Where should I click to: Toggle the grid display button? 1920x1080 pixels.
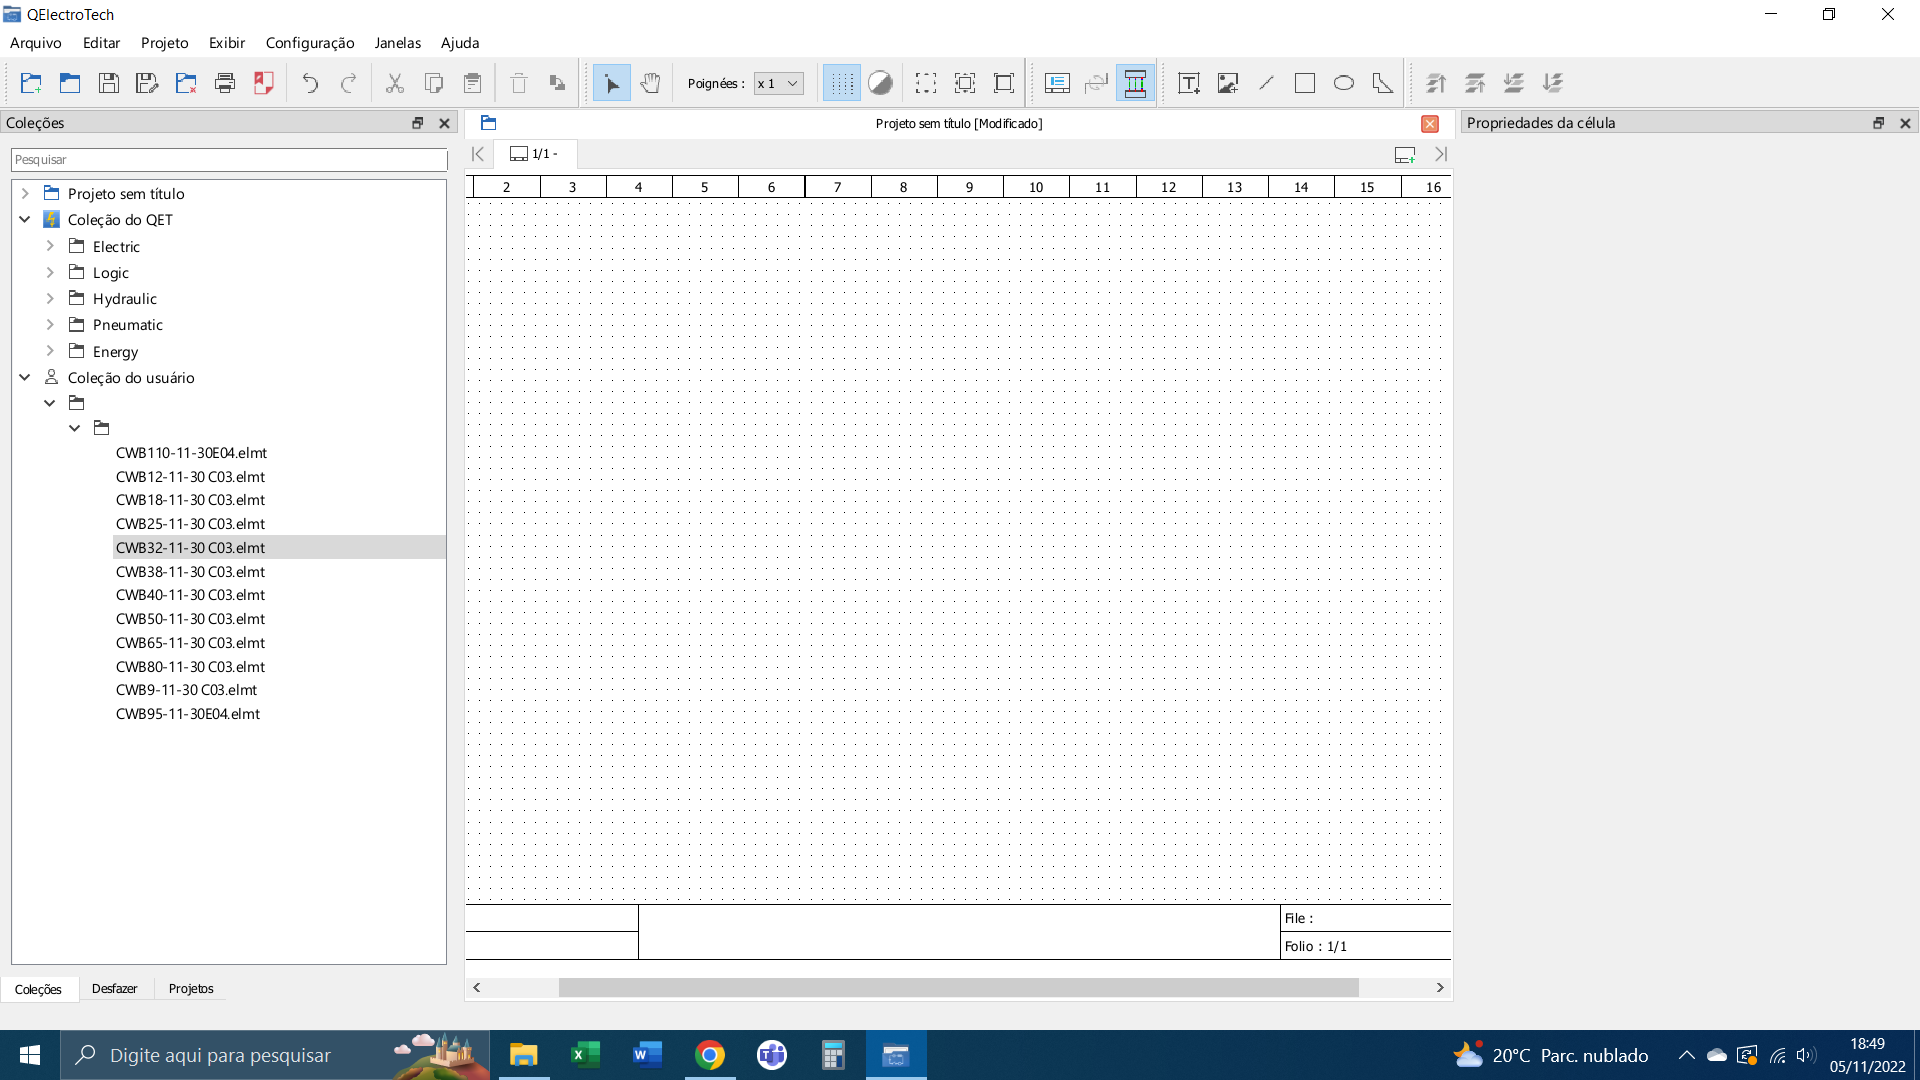(x=841, y=83)
